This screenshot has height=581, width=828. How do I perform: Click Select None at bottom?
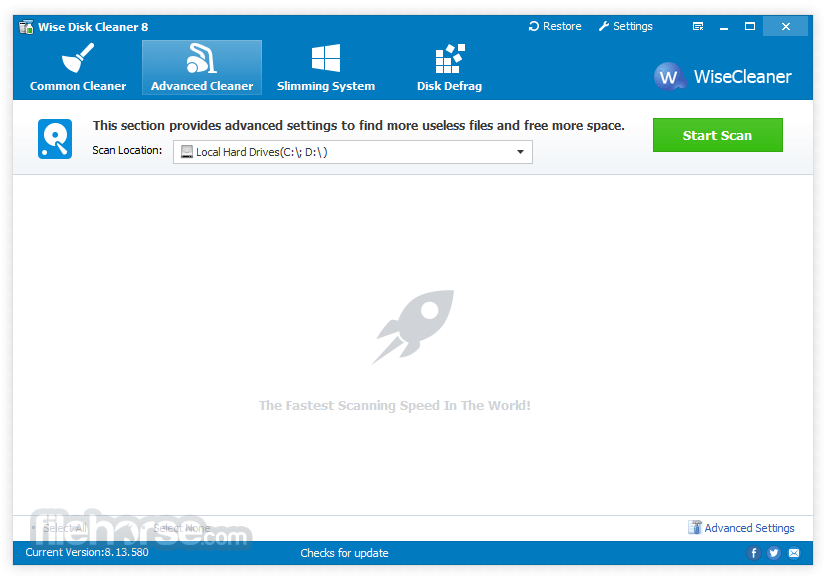tap(182, 528)
